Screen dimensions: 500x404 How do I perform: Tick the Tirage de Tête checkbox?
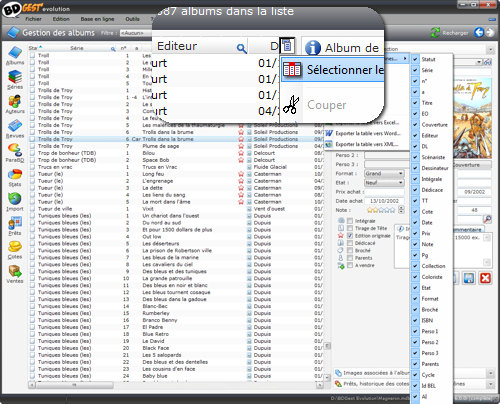point(350,228)
